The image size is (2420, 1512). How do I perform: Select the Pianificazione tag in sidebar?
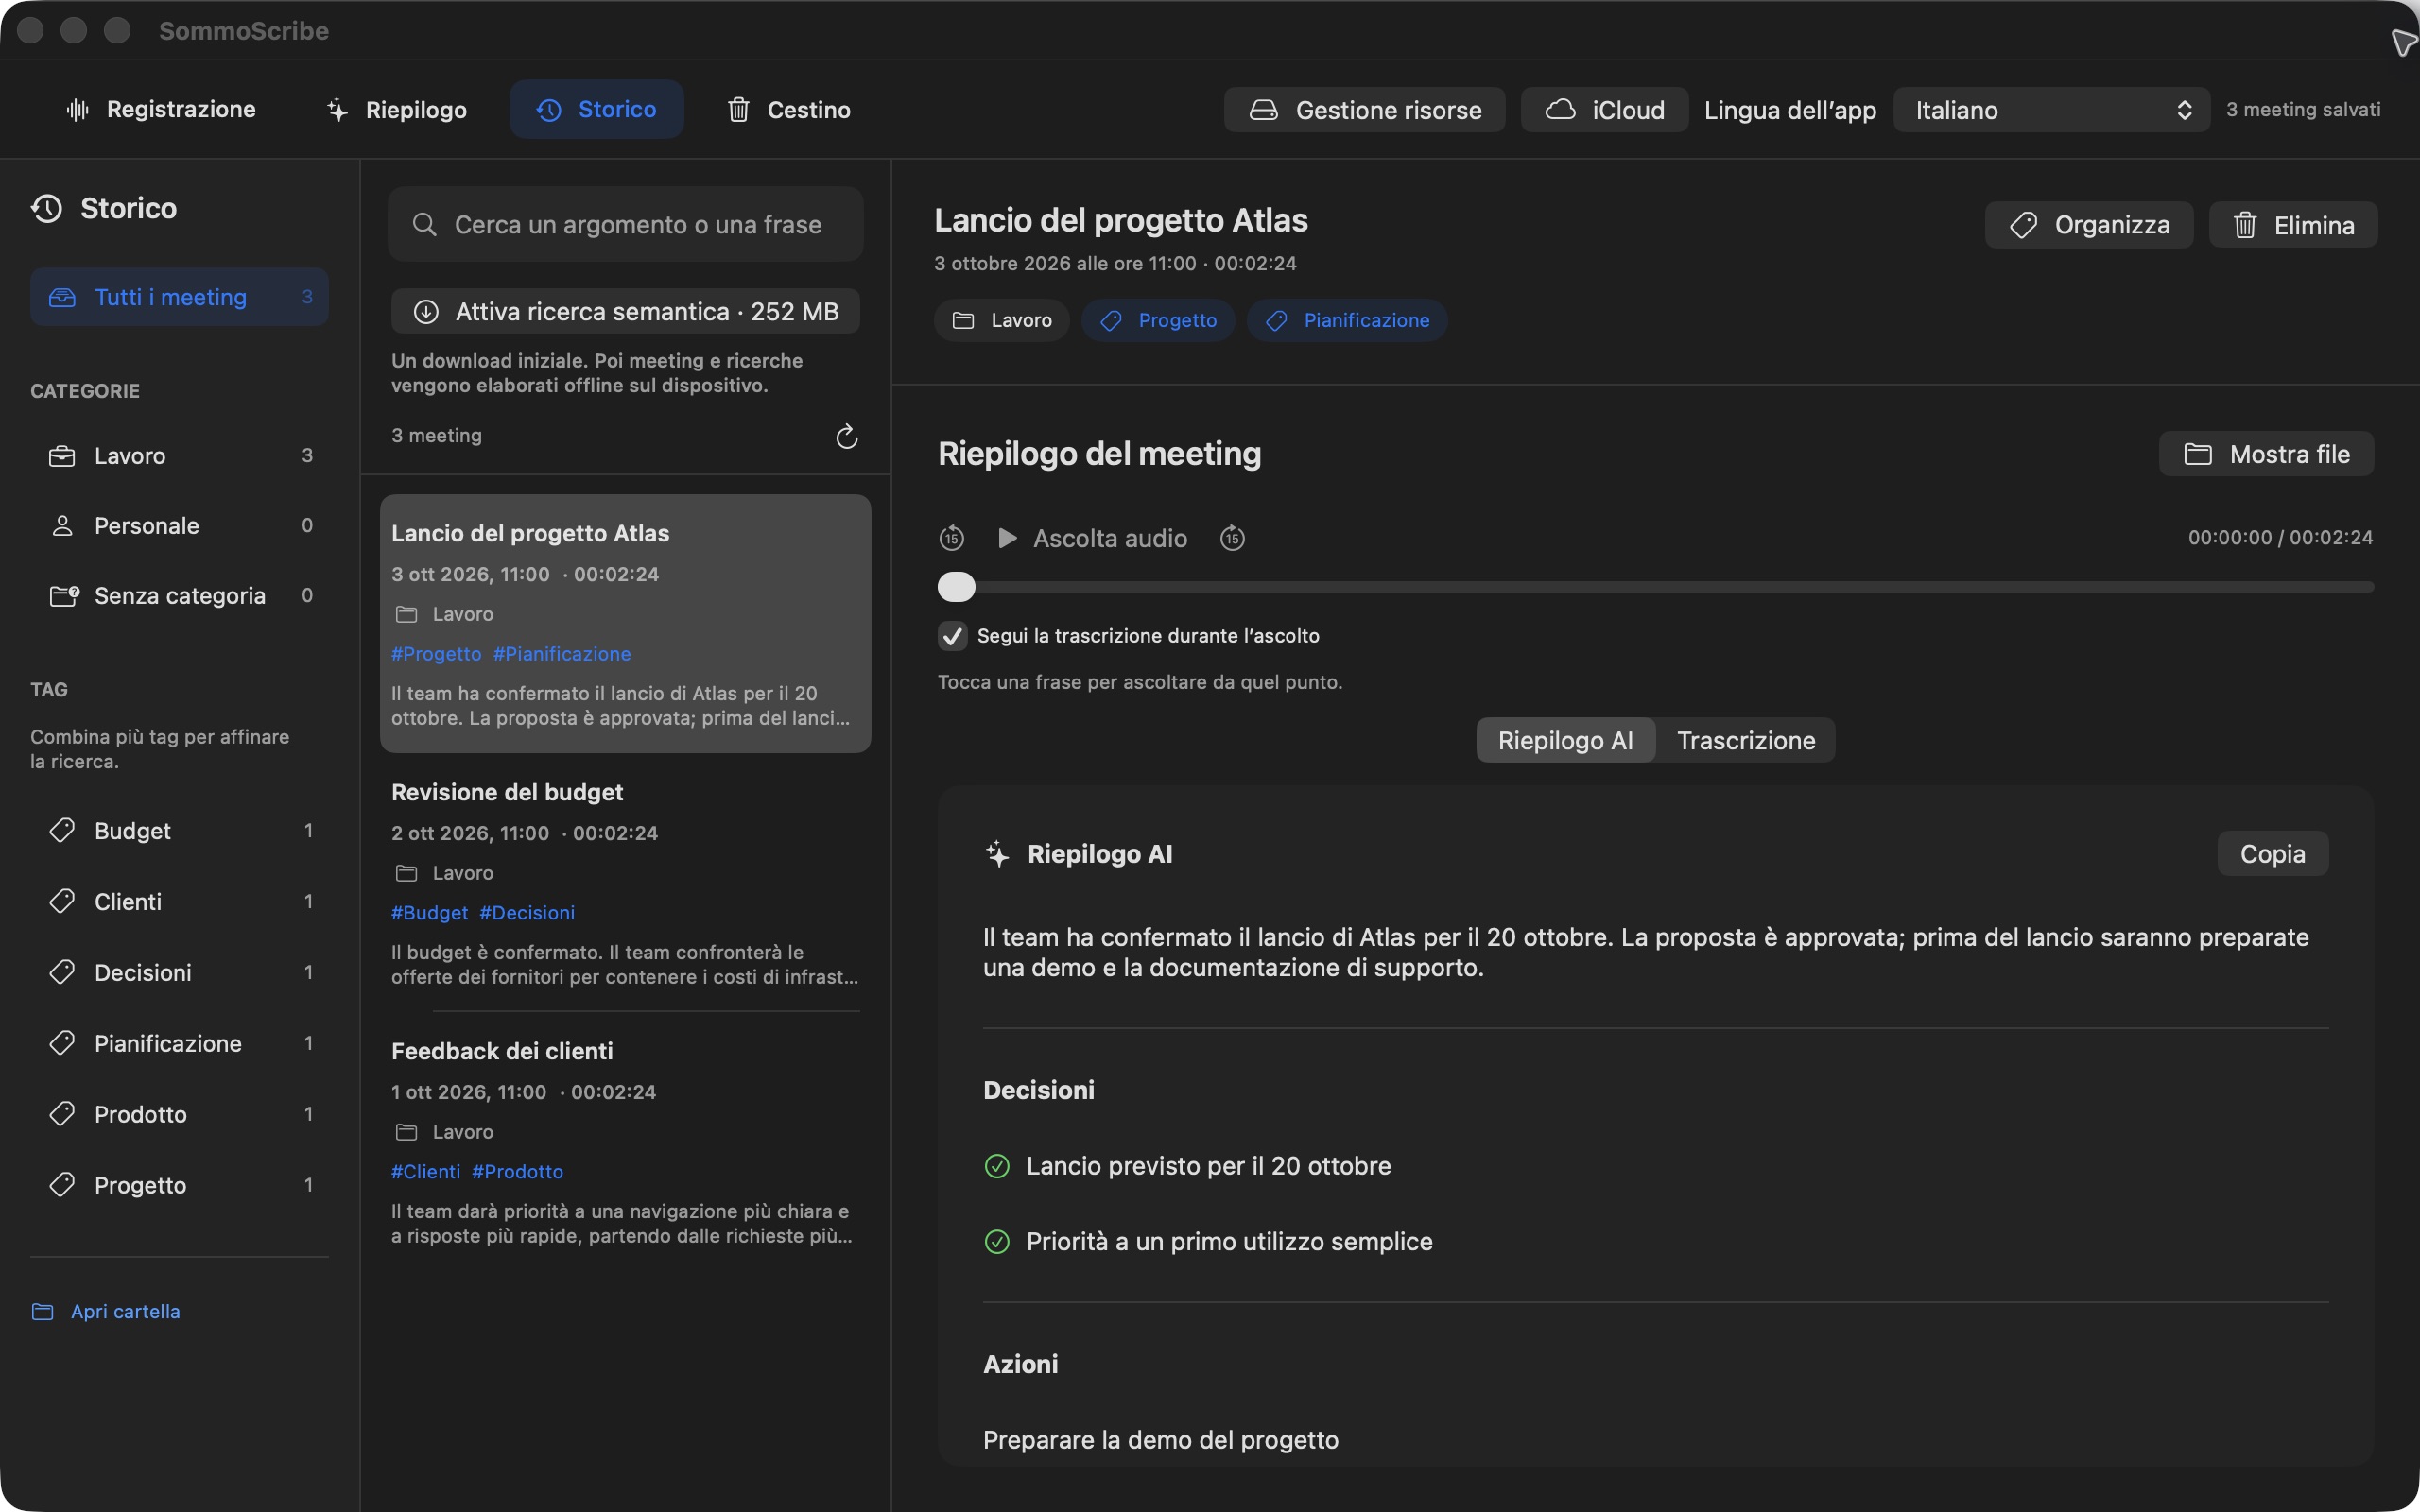(x=179, y=1044)
